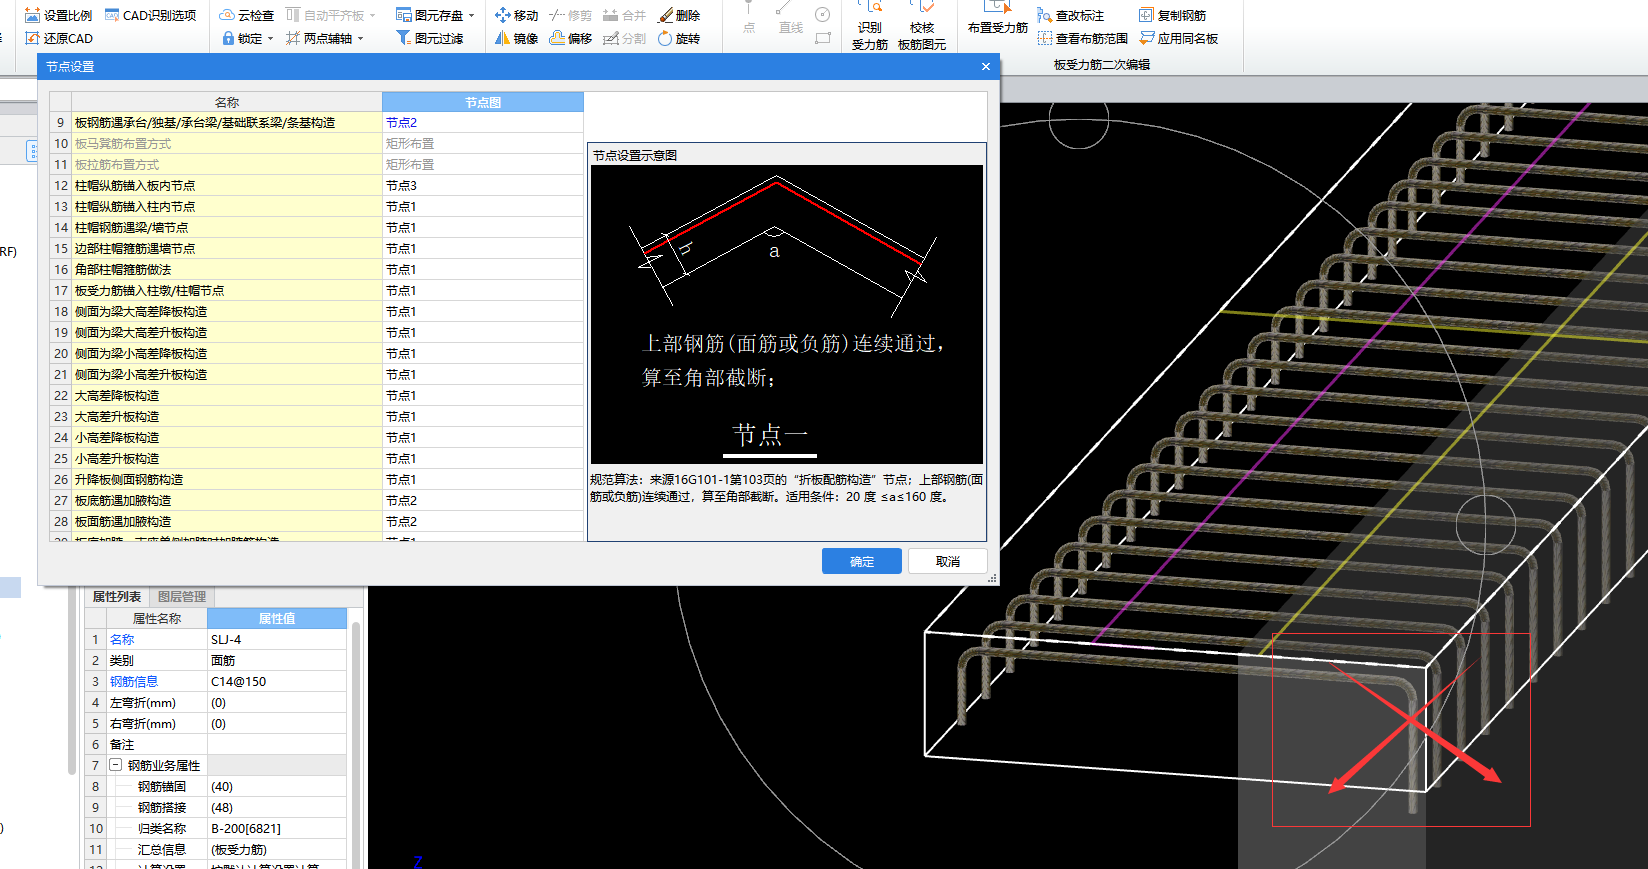The width and height of the screenshot is (1648, 869).
Task: Click the 节点设置示意图 preview image
Action: tap(787, 314)
